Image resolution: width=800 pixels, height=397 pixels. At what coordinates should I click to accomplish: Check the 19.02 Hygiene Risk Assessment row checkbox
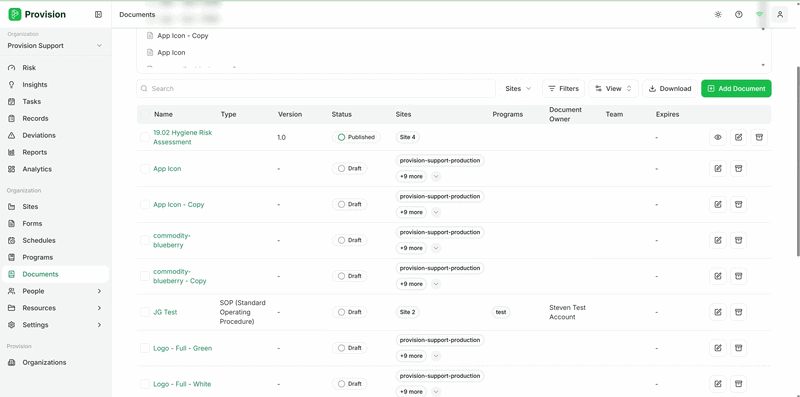(x=145, y=137)
